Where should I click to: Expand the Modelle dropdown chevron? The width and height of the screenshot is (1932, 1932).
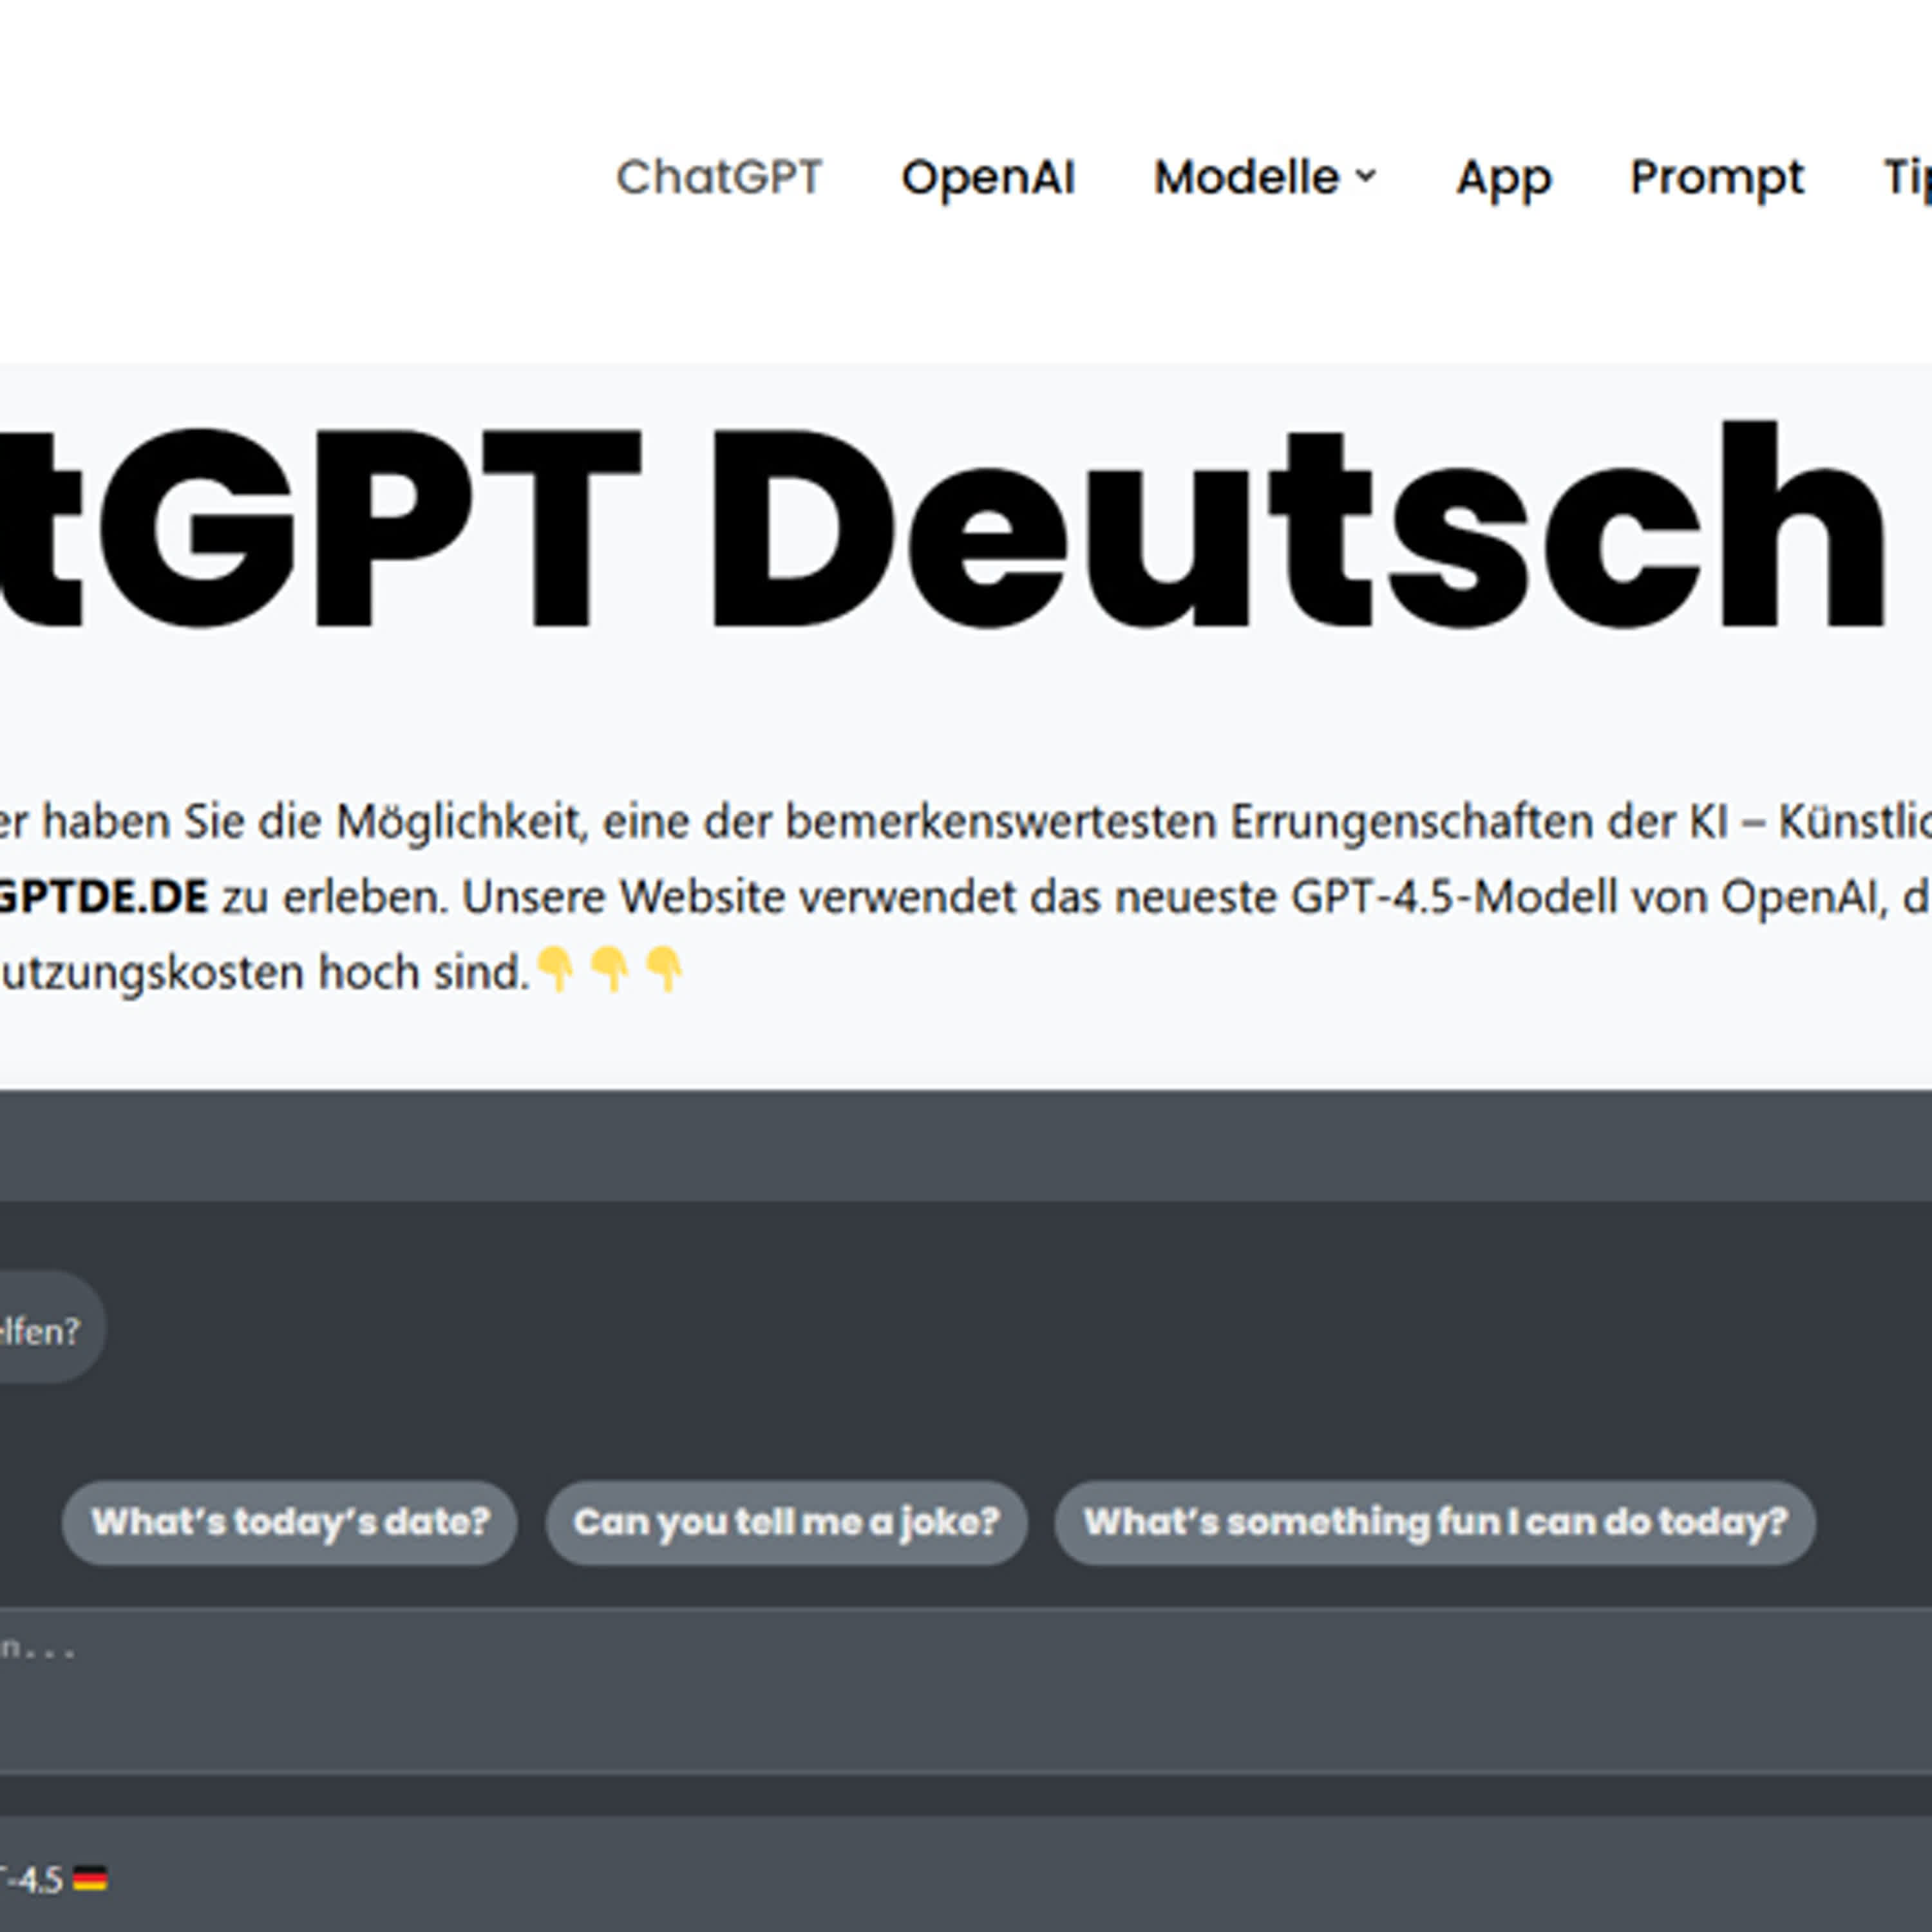(x=1365, y=177)
